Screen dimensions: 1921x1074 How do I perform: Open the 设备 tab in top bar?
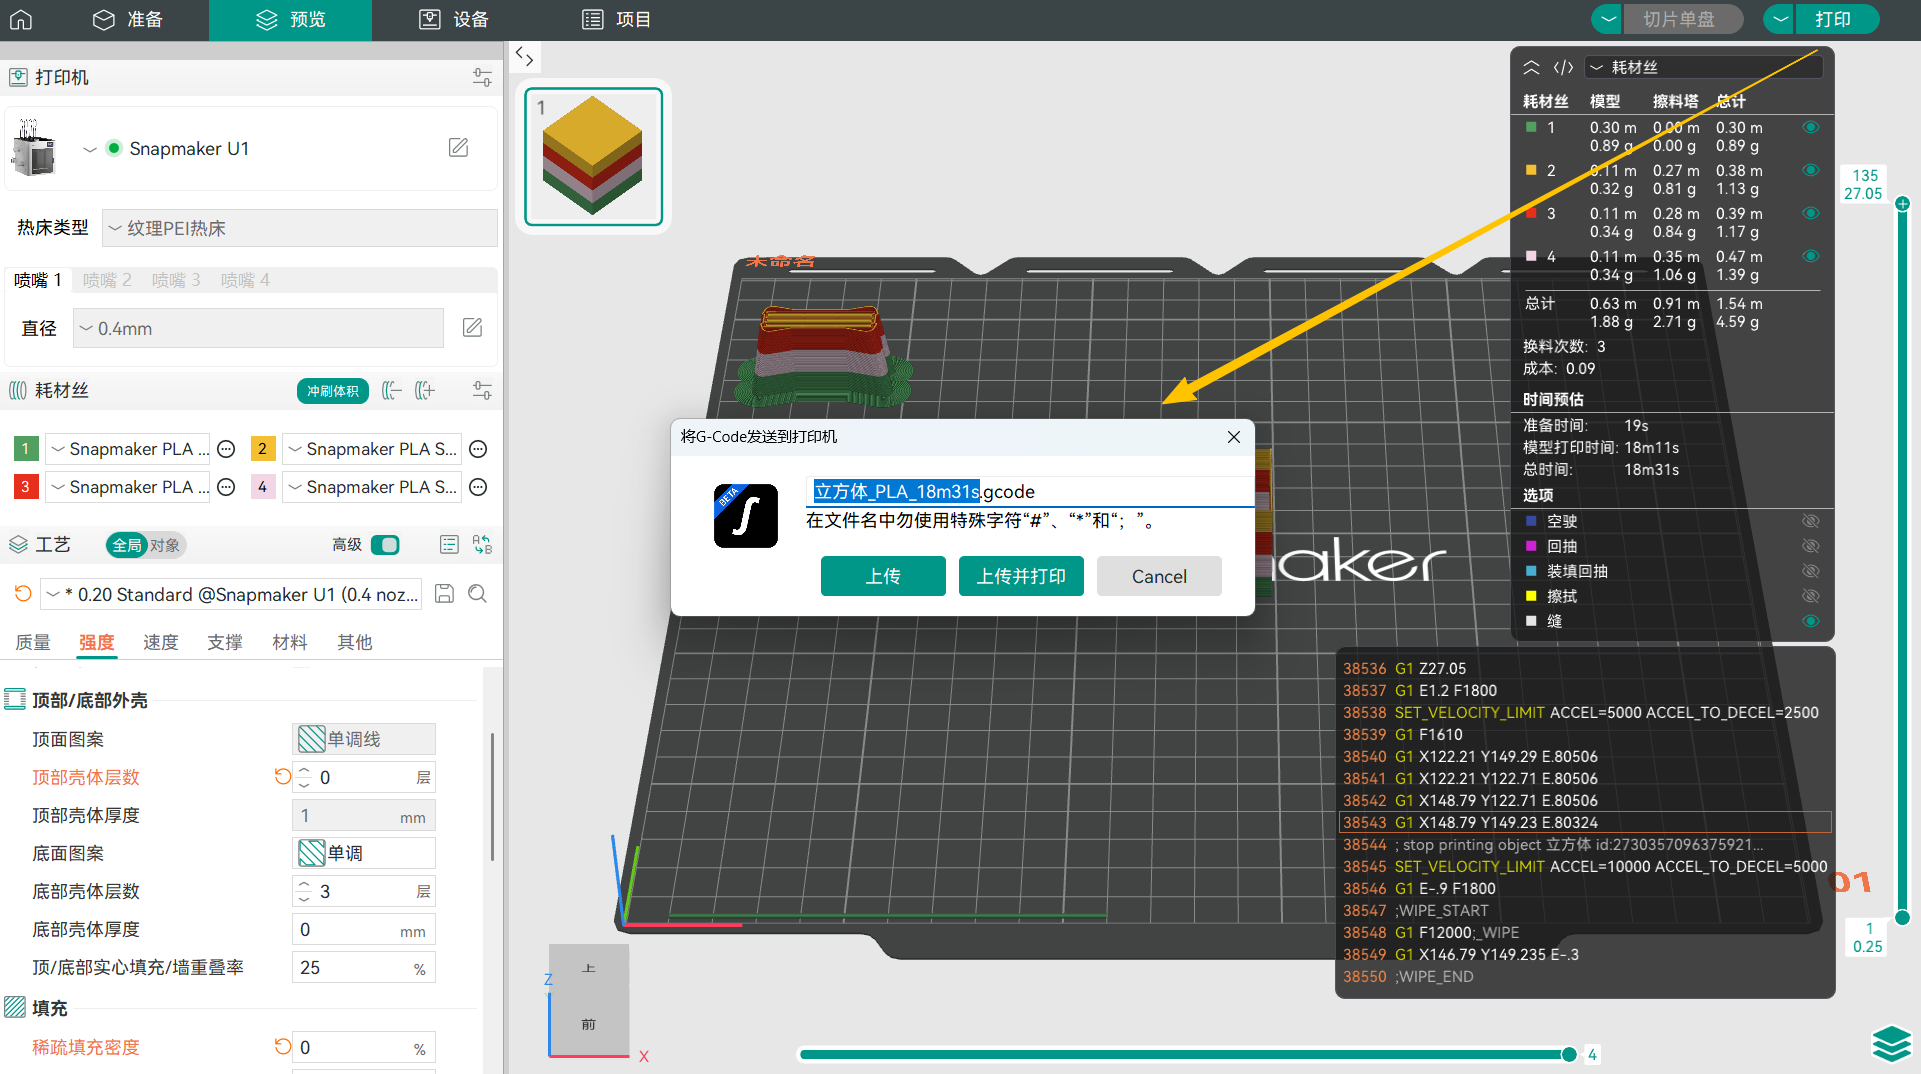pyautogui.click(x=454, y=19)
